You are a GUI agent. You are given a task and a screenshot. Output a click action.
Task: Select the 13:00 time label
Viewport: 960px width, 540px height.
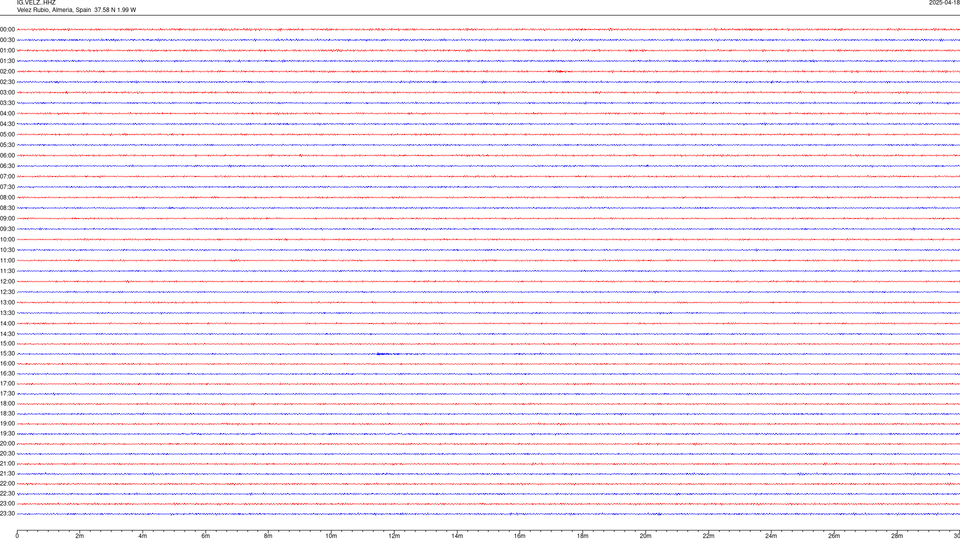point(7,302)
